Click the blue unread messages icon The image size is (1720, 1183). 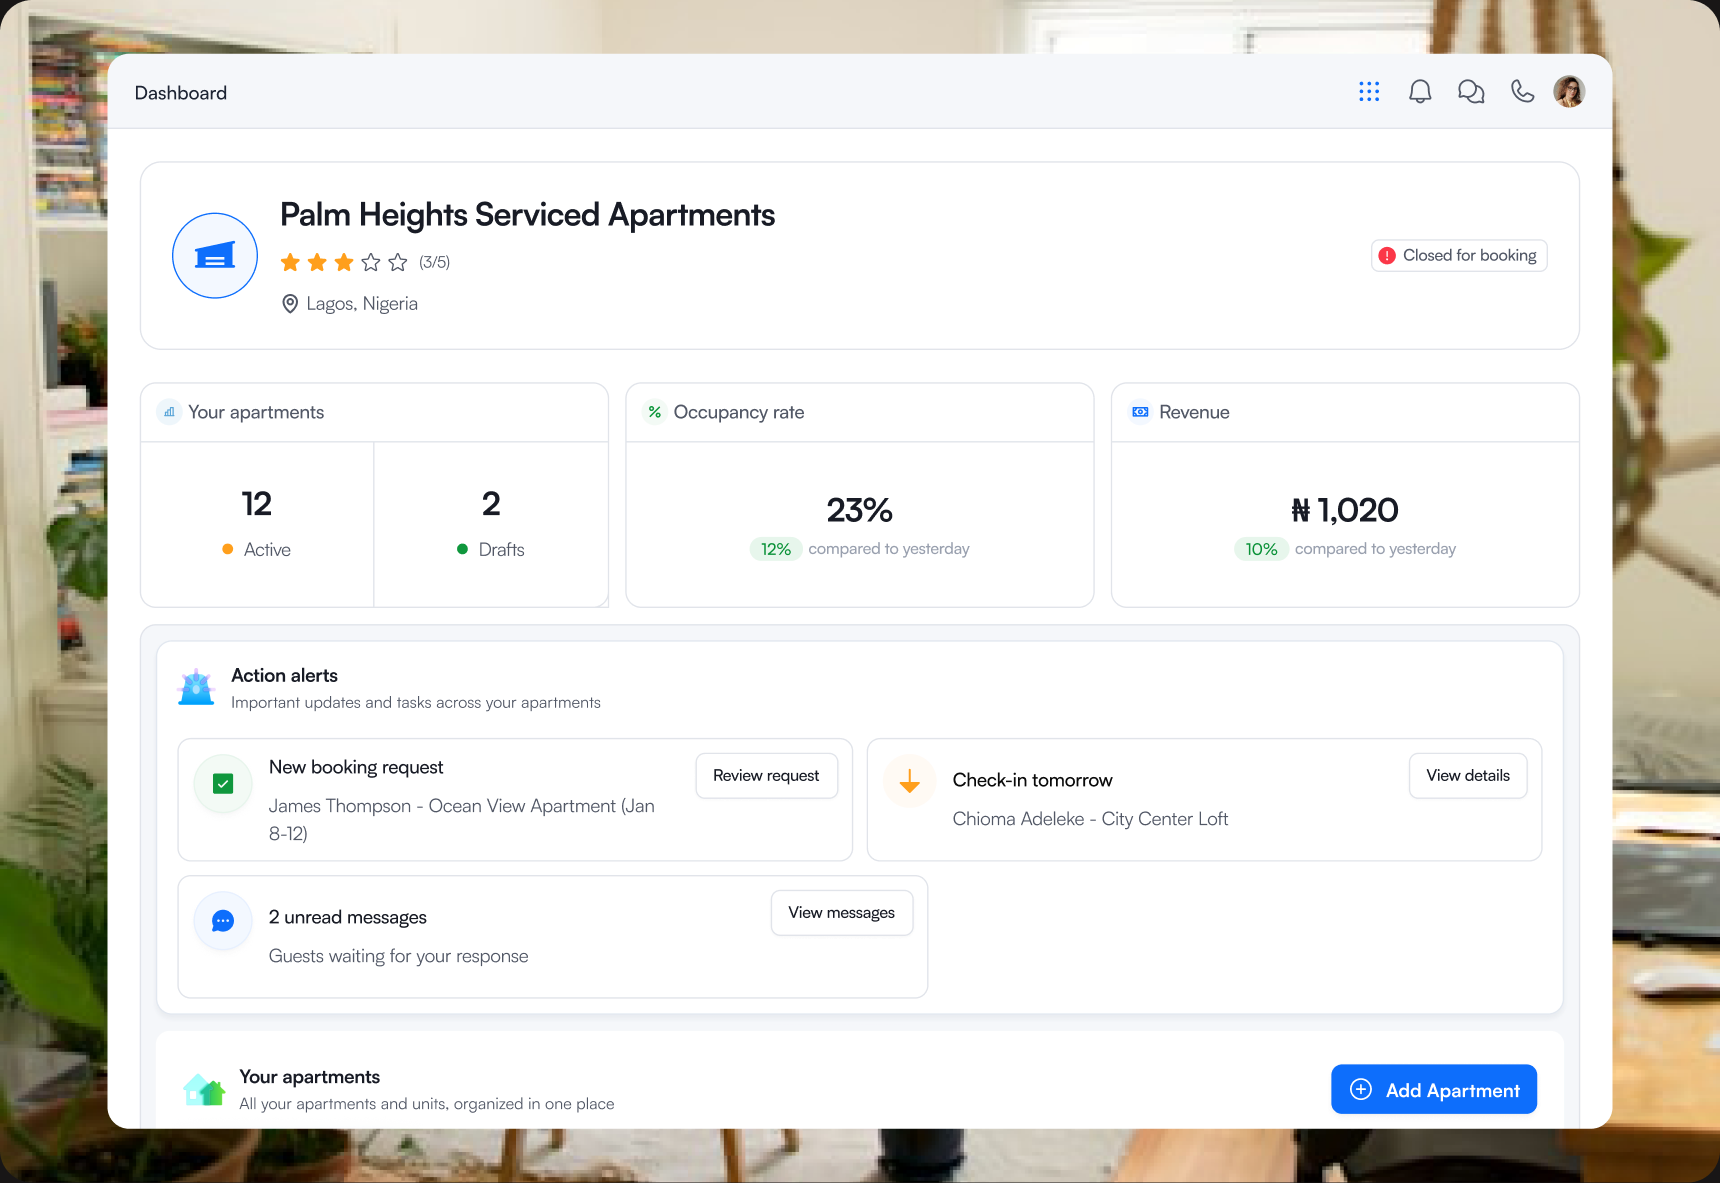tap(223, 921)
